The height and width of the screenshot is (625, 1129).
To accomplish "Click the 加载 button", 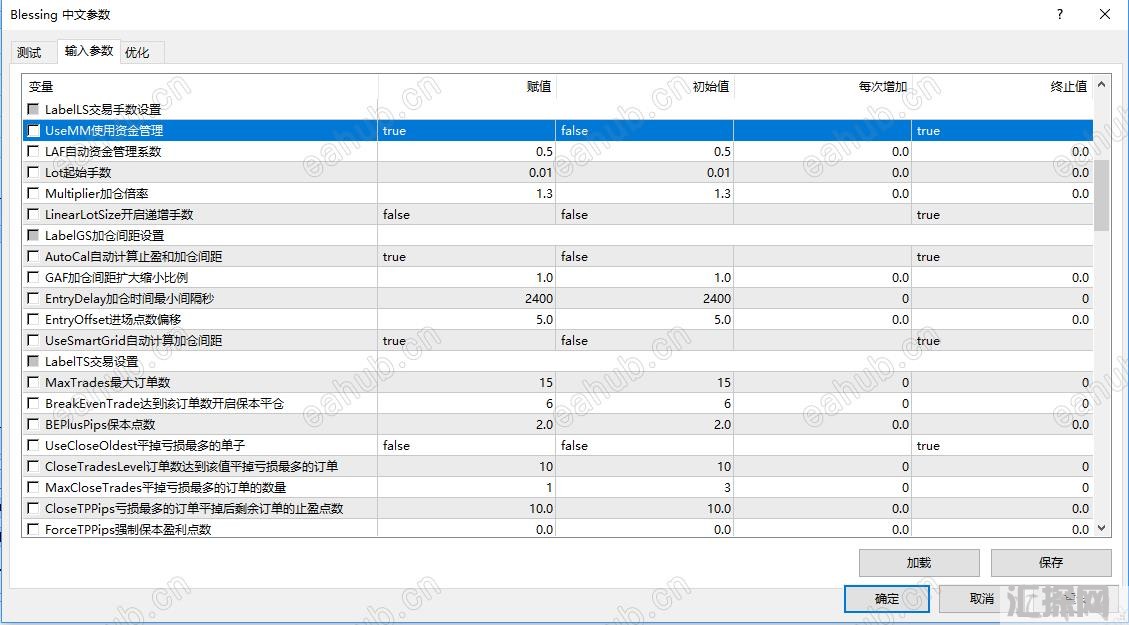I will click(918, 563).
